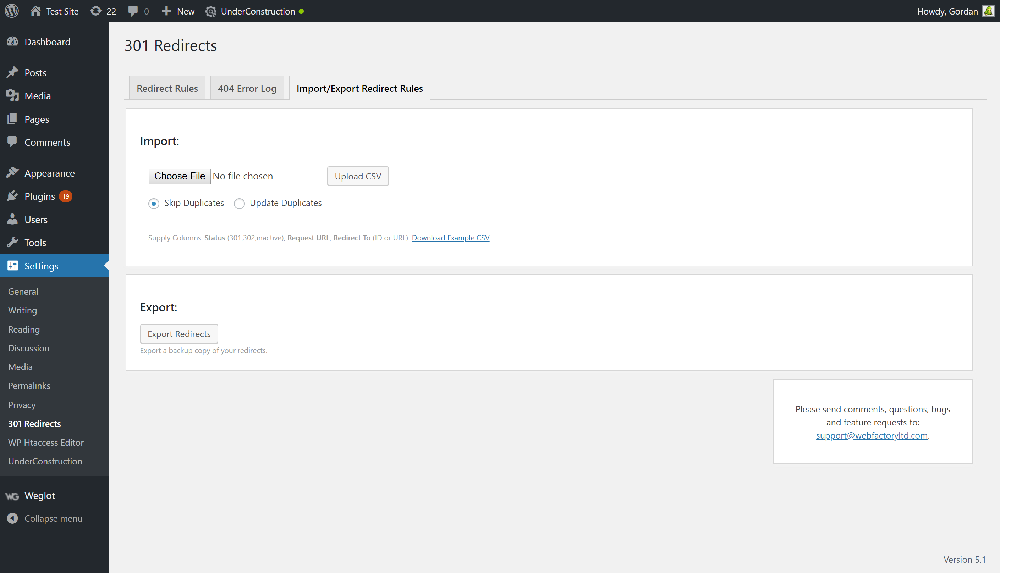Screen dimensions: 1012x580
Task: Select the Update Duplicates radio button
Action: point(239,204)
